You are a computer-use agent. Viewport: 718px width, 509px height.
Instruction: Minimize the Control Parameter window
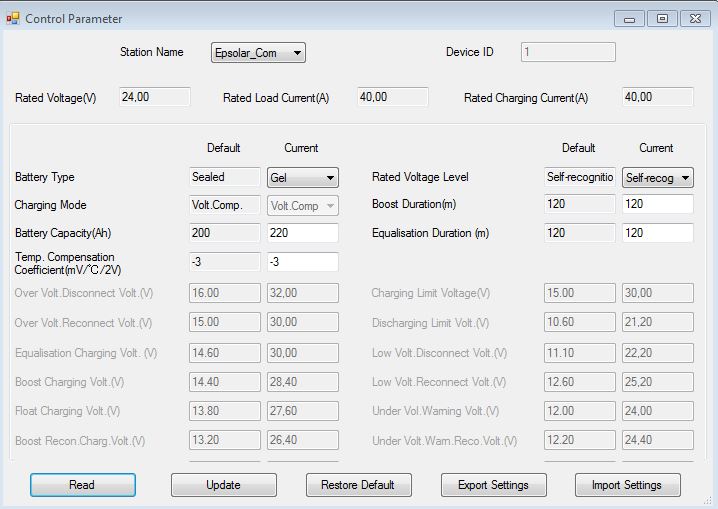point(629,19)
